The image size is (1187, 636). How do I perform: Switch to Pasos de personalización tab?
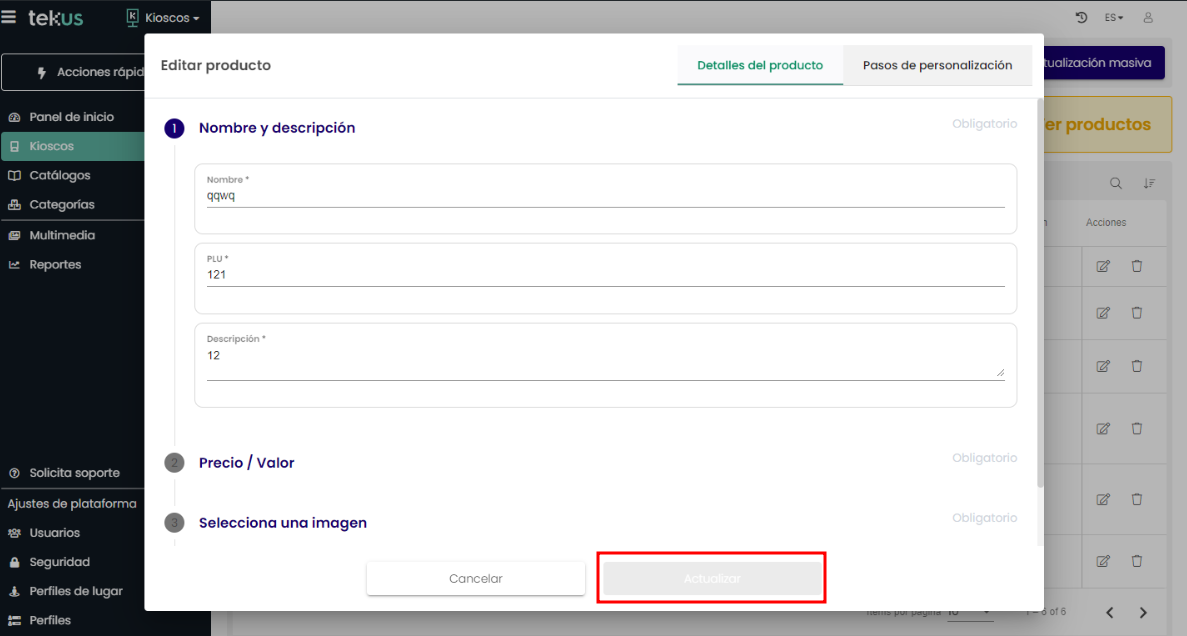pyautogui.click(x=937, y=65)
